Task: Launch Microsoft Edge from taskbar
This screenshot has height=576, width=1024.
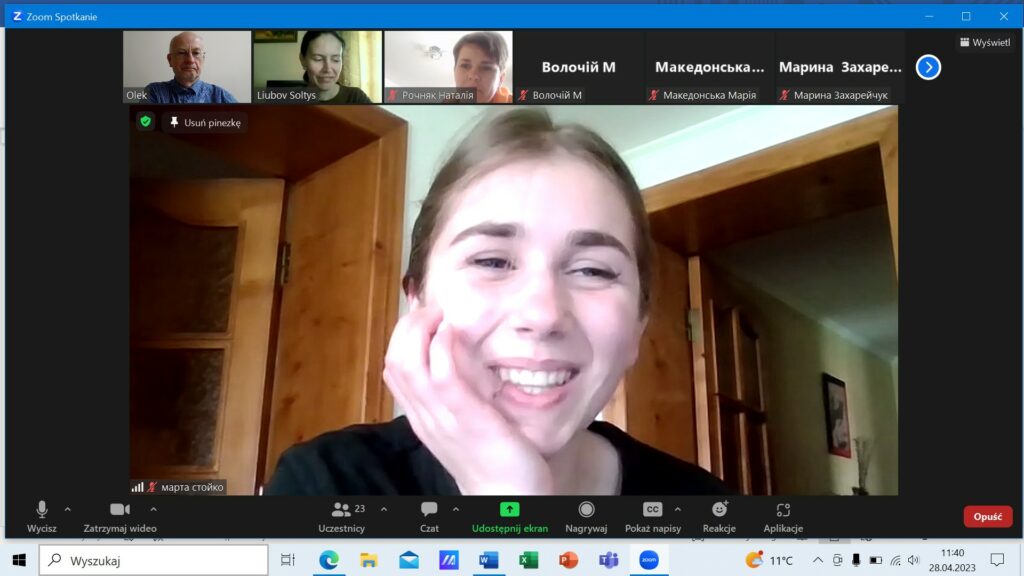Action: pyautogui.click(x=328, y=560)
